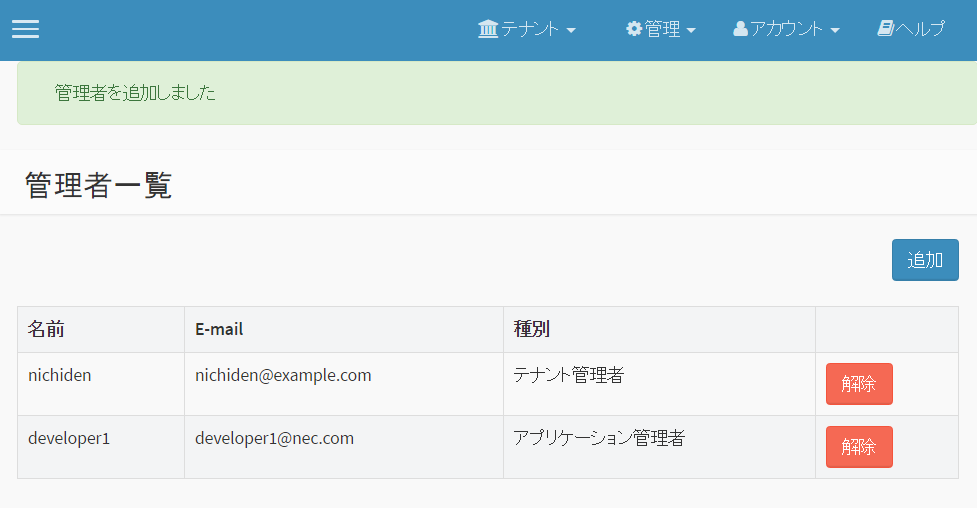Open the hamburger sidebar menu
977x508 pixels.
pos(26,29)
